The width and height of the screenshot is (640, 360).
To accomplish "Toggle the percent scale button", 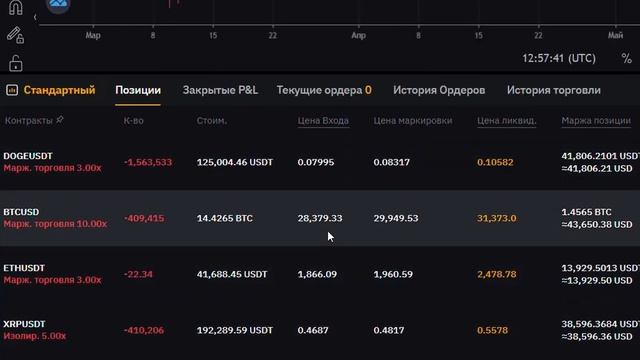I will tap(626, 58).
